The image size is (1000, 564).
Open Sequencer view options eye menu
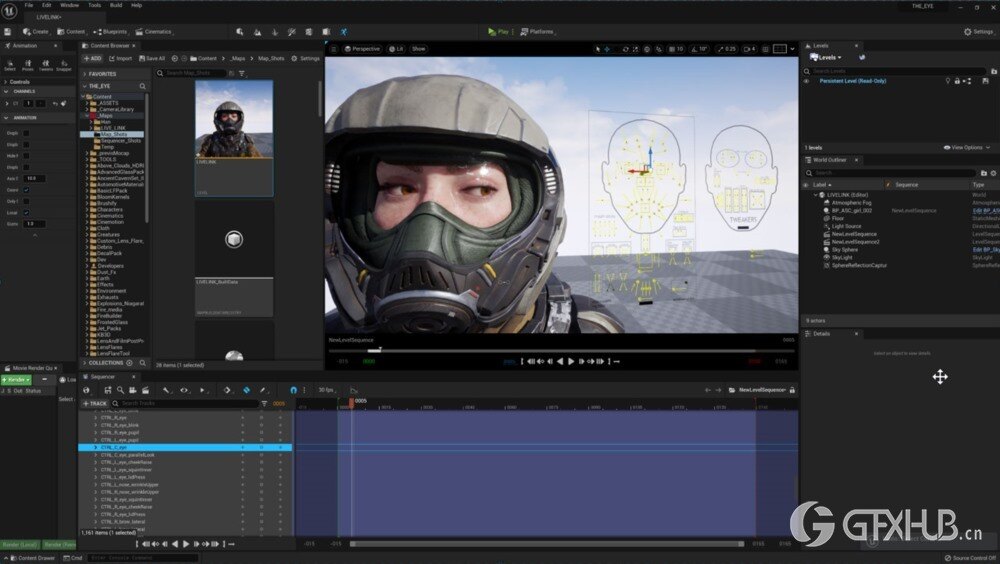(x=185, y=390)
